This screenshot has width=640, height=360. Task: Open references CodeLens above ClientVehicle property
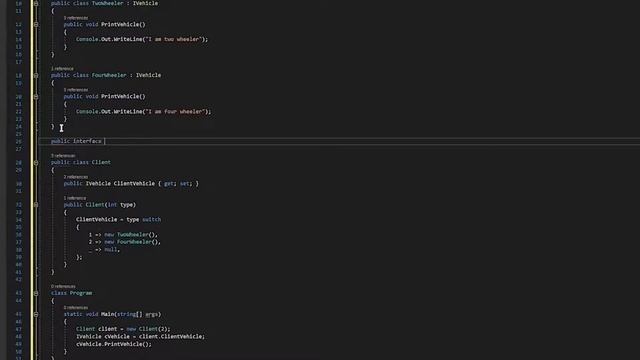(x=76, y=177)
